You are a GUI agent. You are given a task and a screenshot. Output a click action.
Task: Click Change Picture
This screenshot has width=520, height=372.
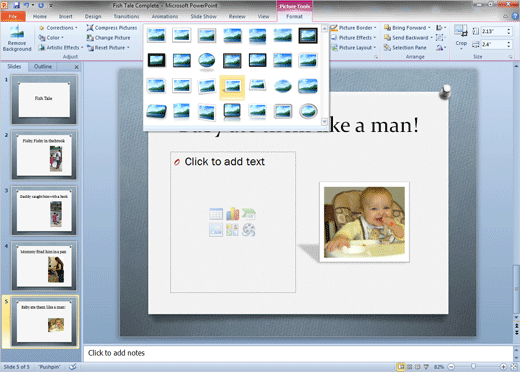[x=108, y=38]
